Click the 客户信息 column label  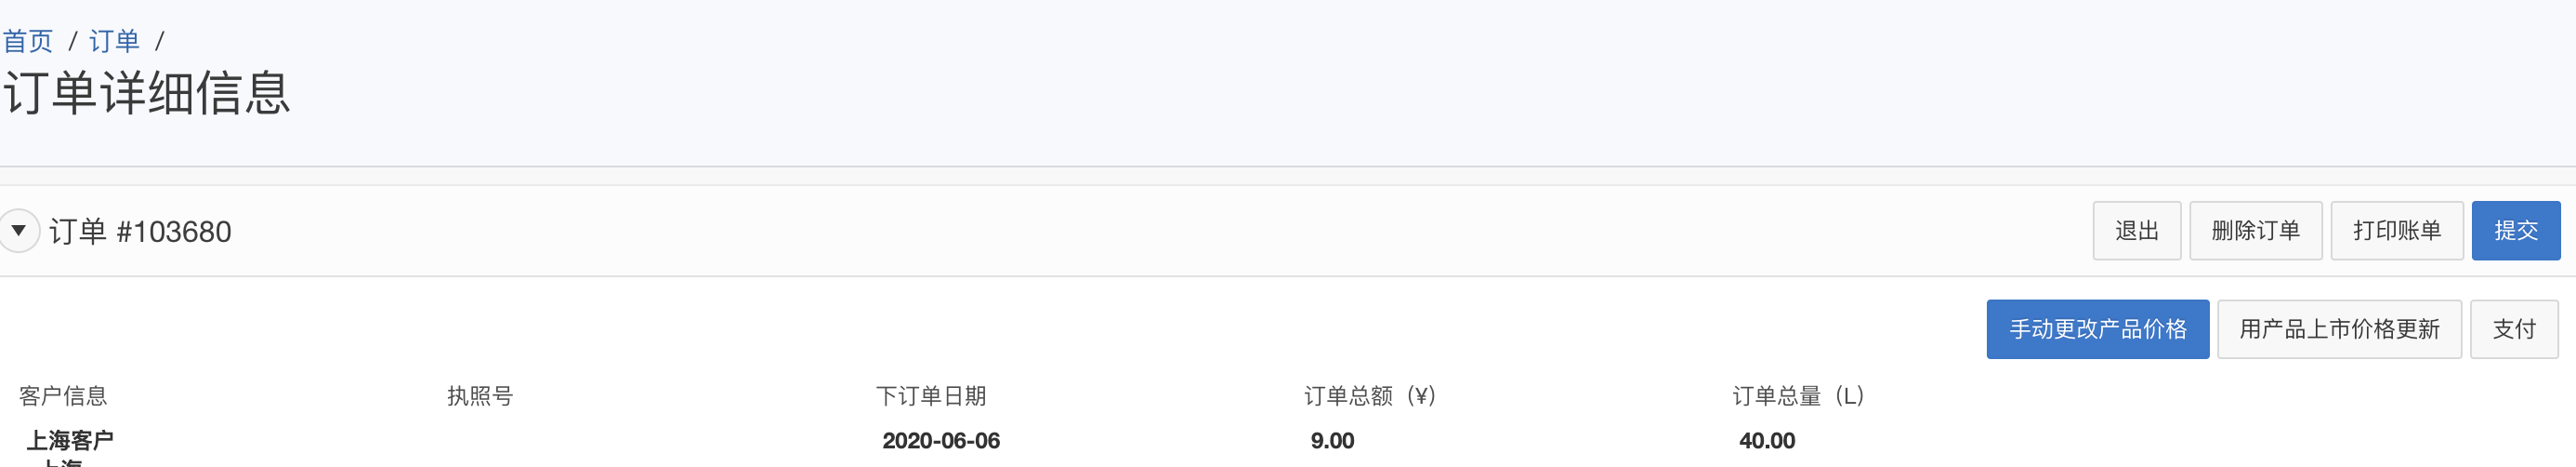(63, 396)
